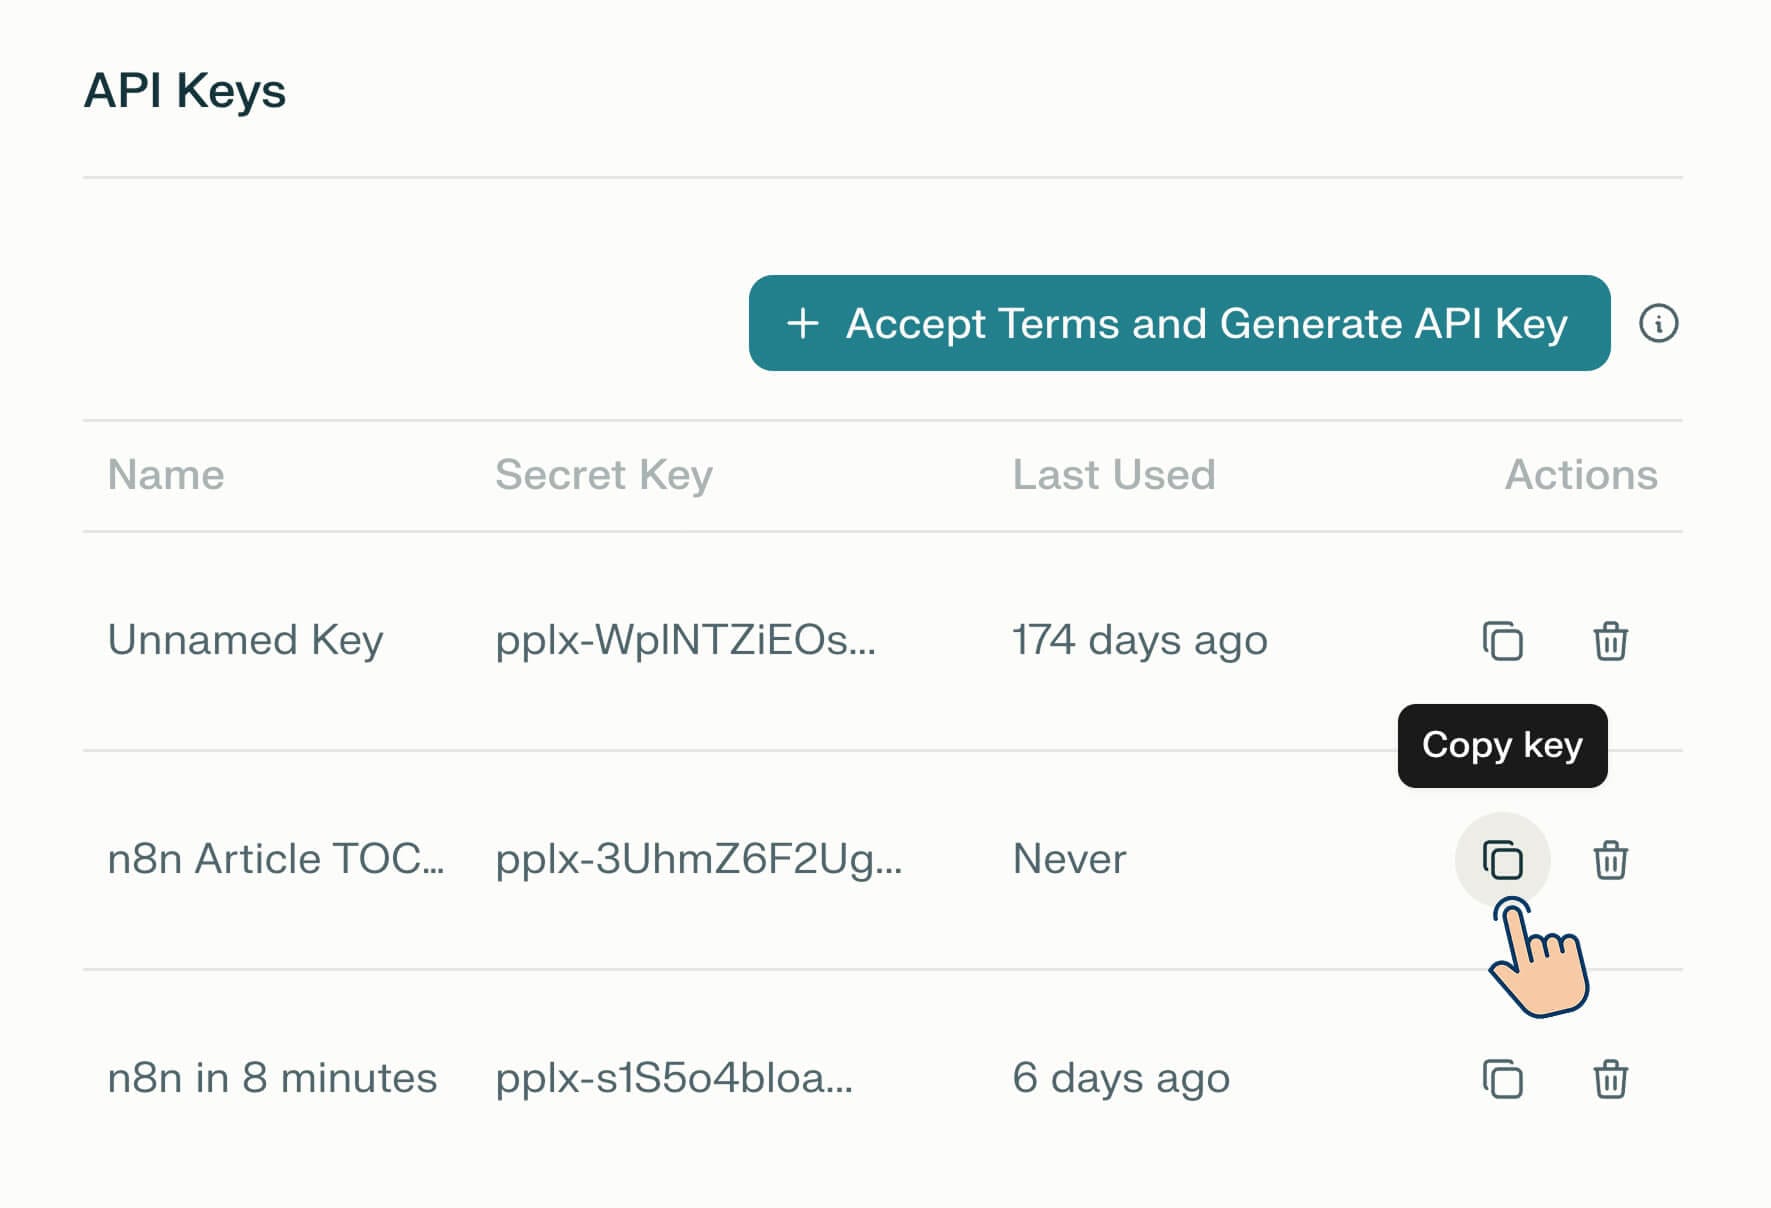The image size is (1771, 1208).
Task: Sort keys by the Name column
Action: click(166, 475)
